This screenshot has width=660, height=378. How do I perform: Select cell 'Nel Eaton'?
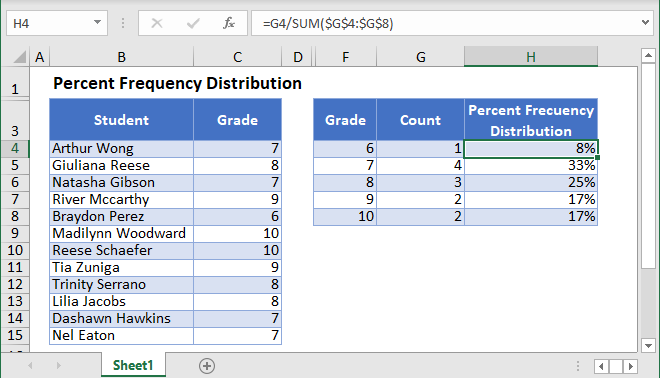(x=121, y=335)
